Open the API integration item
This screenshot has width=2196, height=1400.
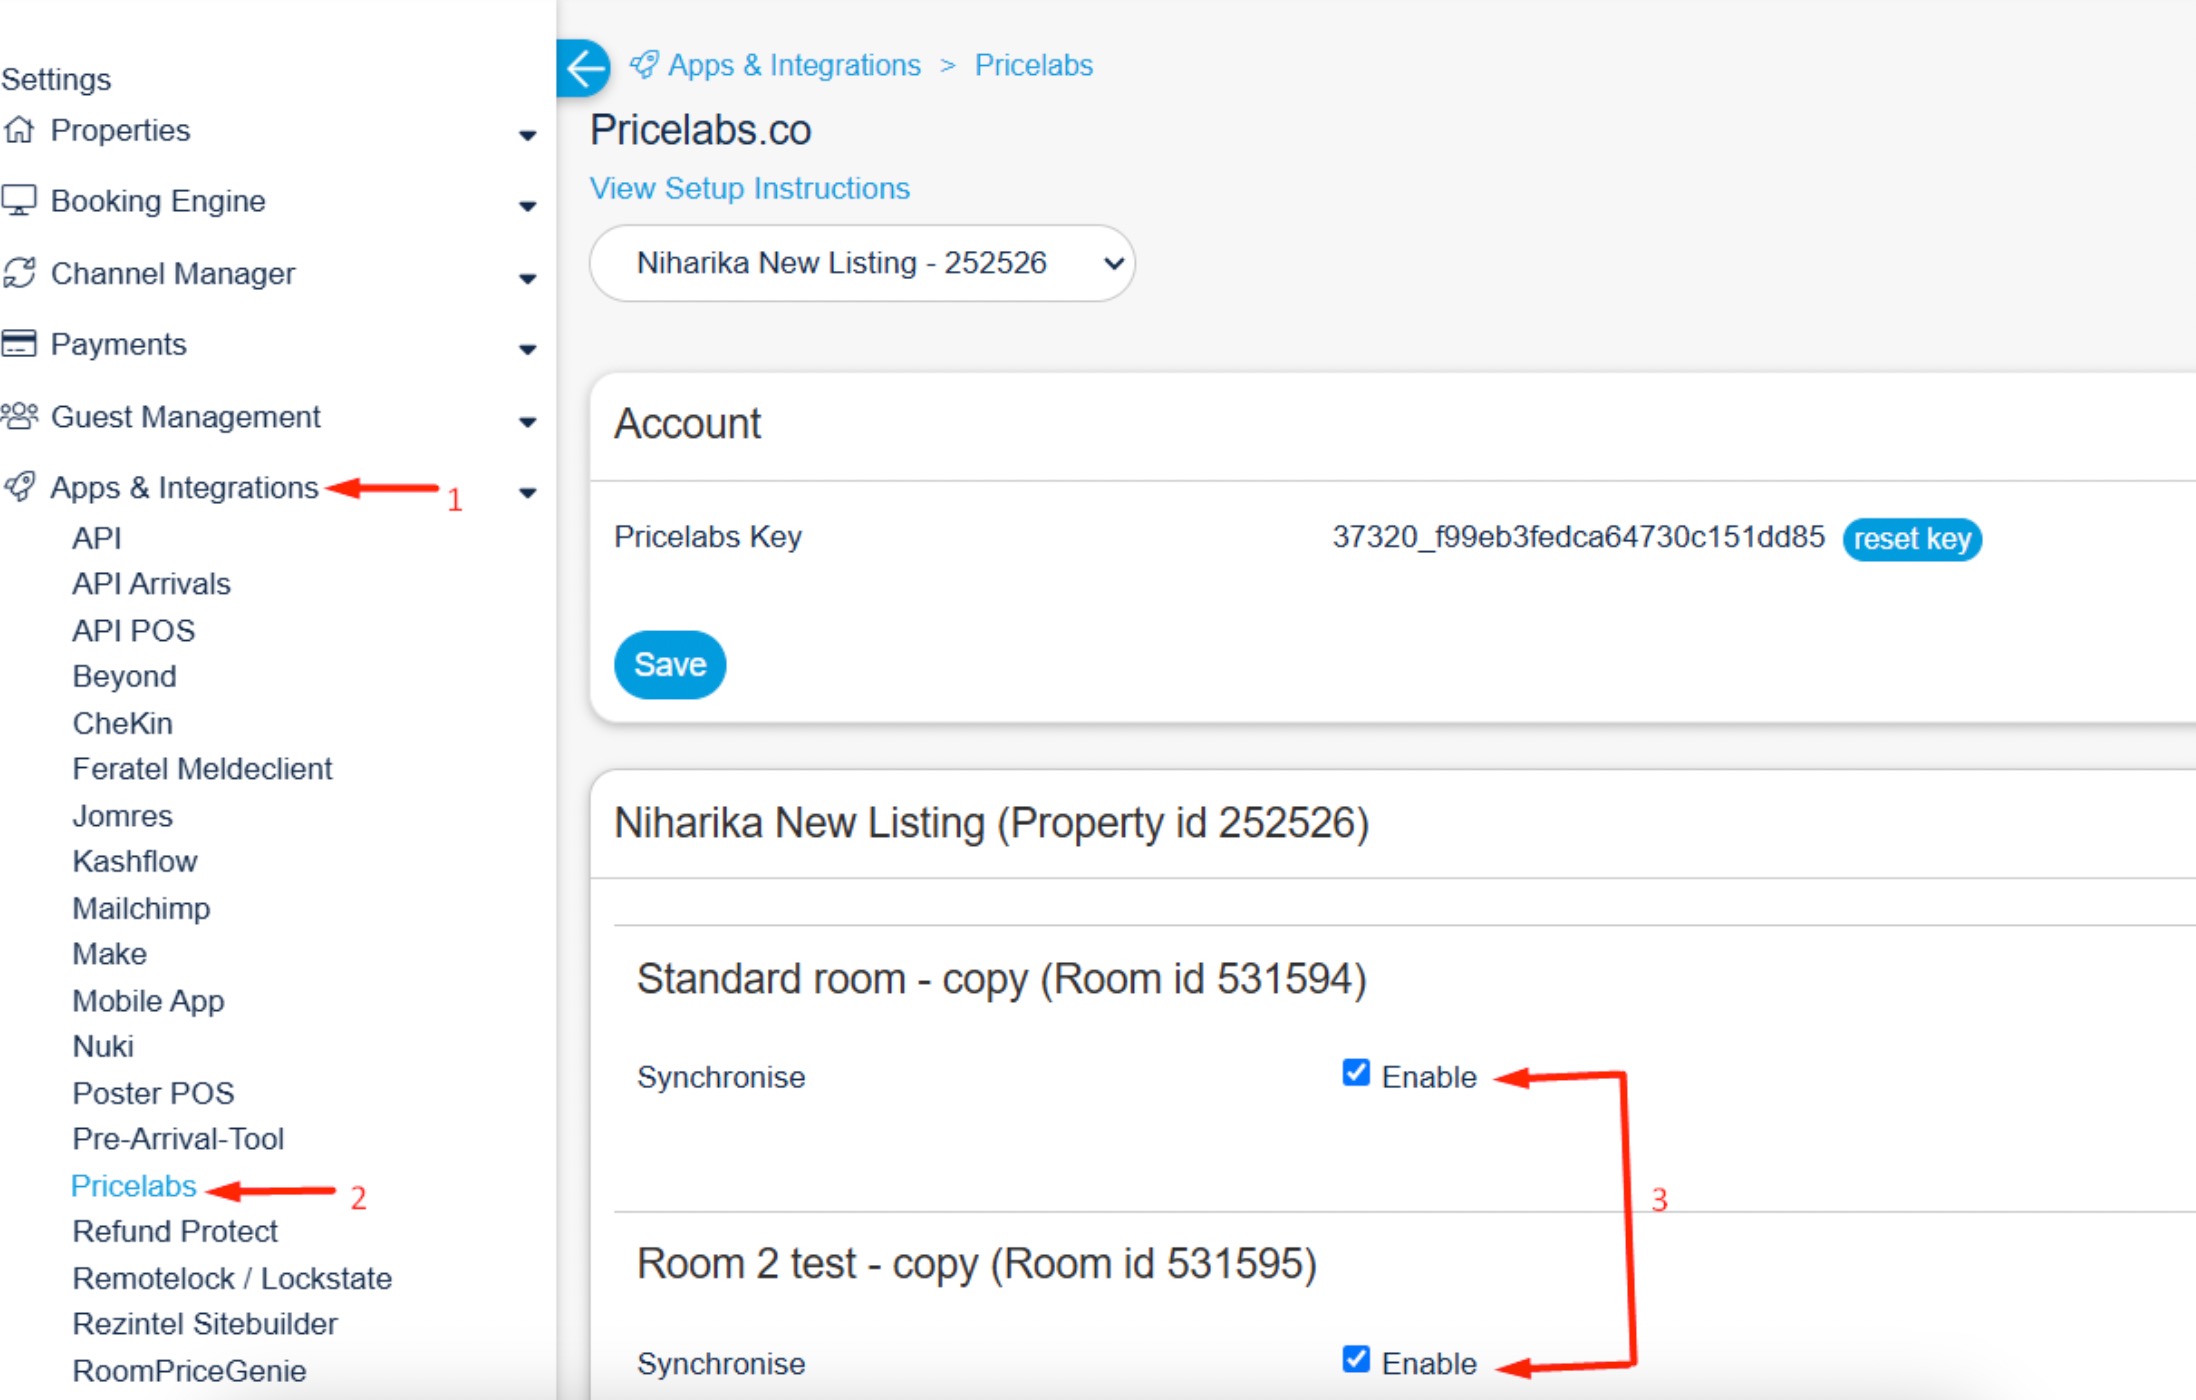click(97, 538)
